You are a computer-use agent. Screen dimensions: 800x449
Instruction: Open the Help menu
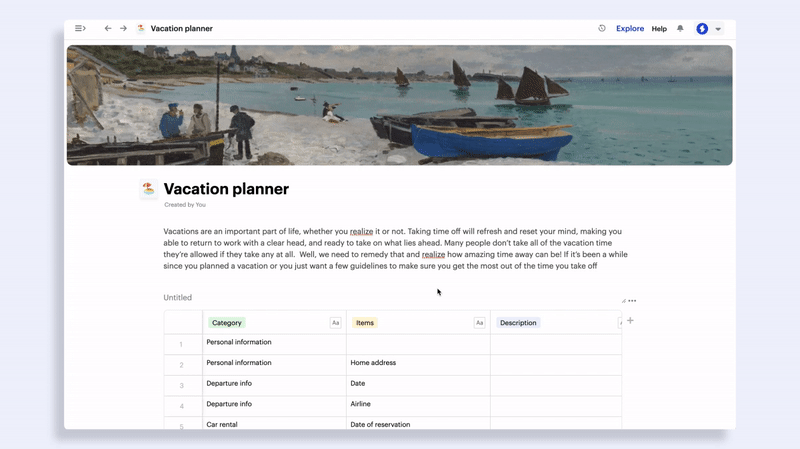click(x=659, y=29)
